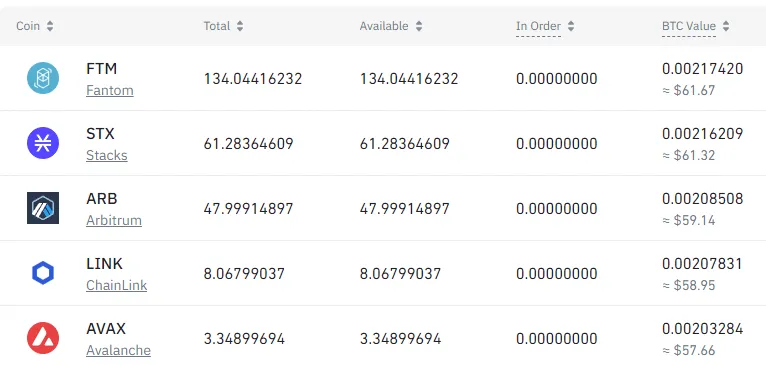Click the BTC Value column header label
The height and width of the screenshot is (365, 766).
[x=689, y=26]
